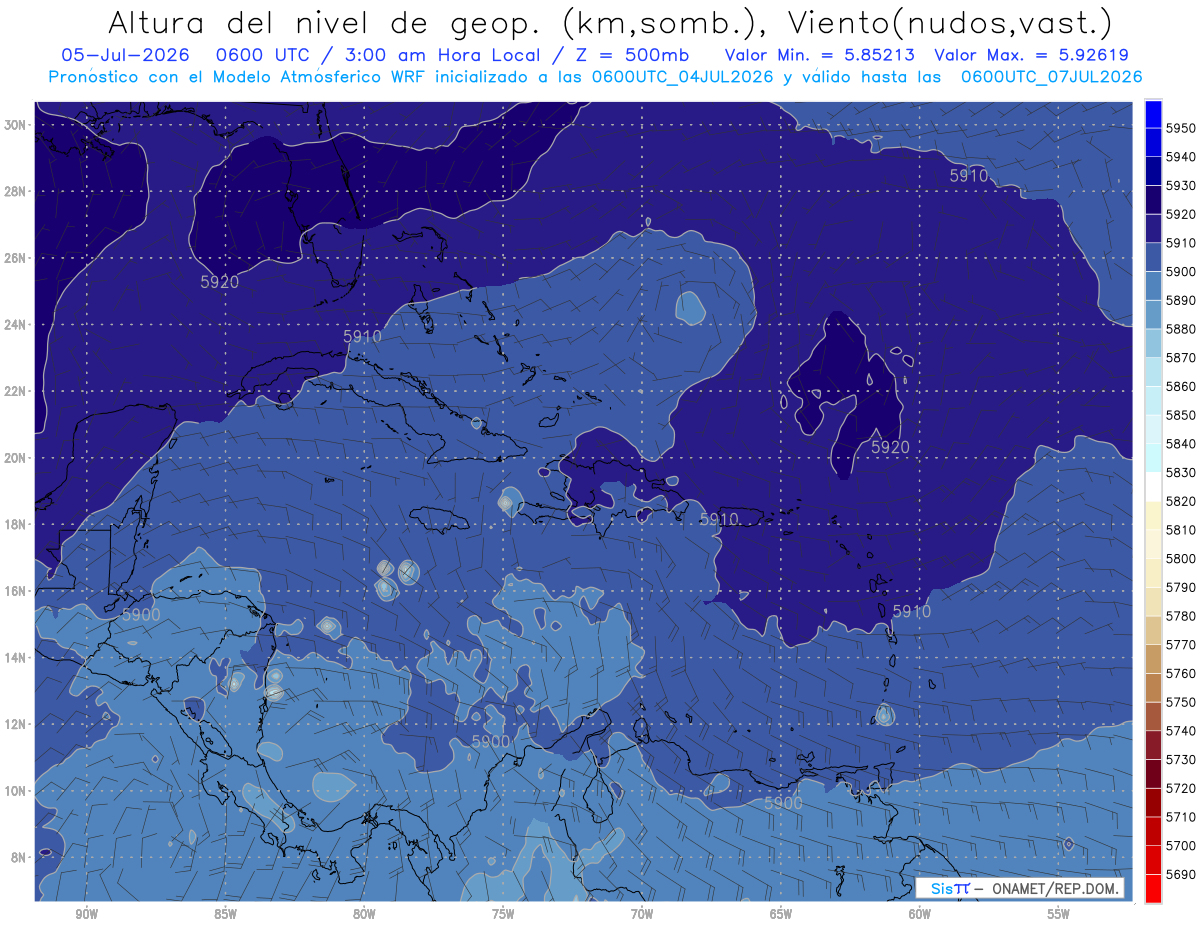
Task: Click the 18N latitude axis label
Action: [15, 524]
